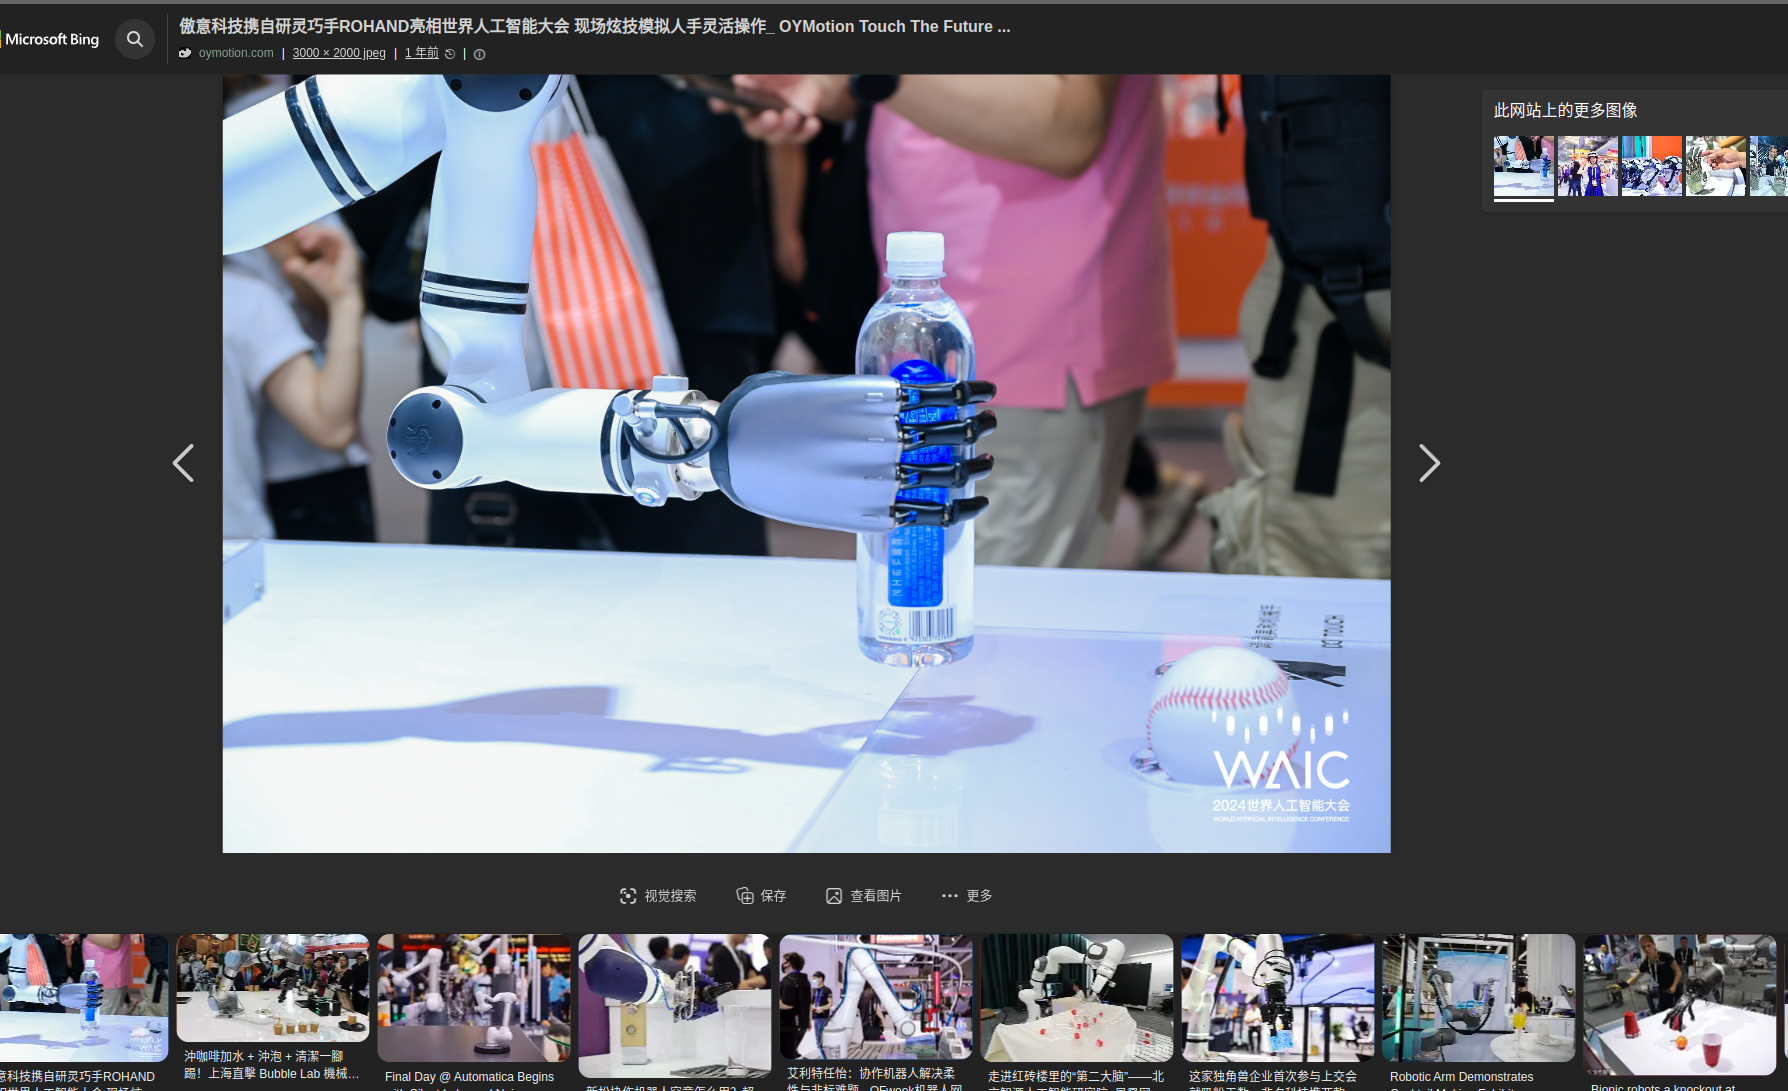The width and height of the screenshot is (1788, 1091).
Task: Open the Bing search icon
Action: [x=135, y=39]
